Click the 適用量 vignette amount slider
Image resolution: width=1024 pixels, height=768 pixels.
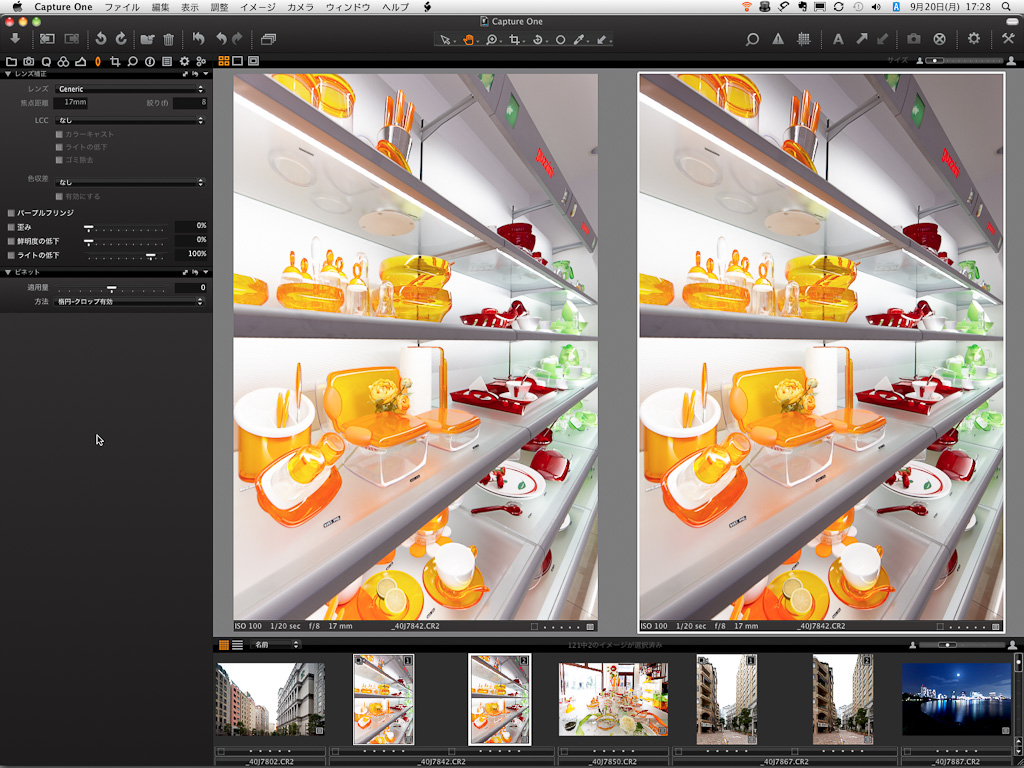point(112,288)
